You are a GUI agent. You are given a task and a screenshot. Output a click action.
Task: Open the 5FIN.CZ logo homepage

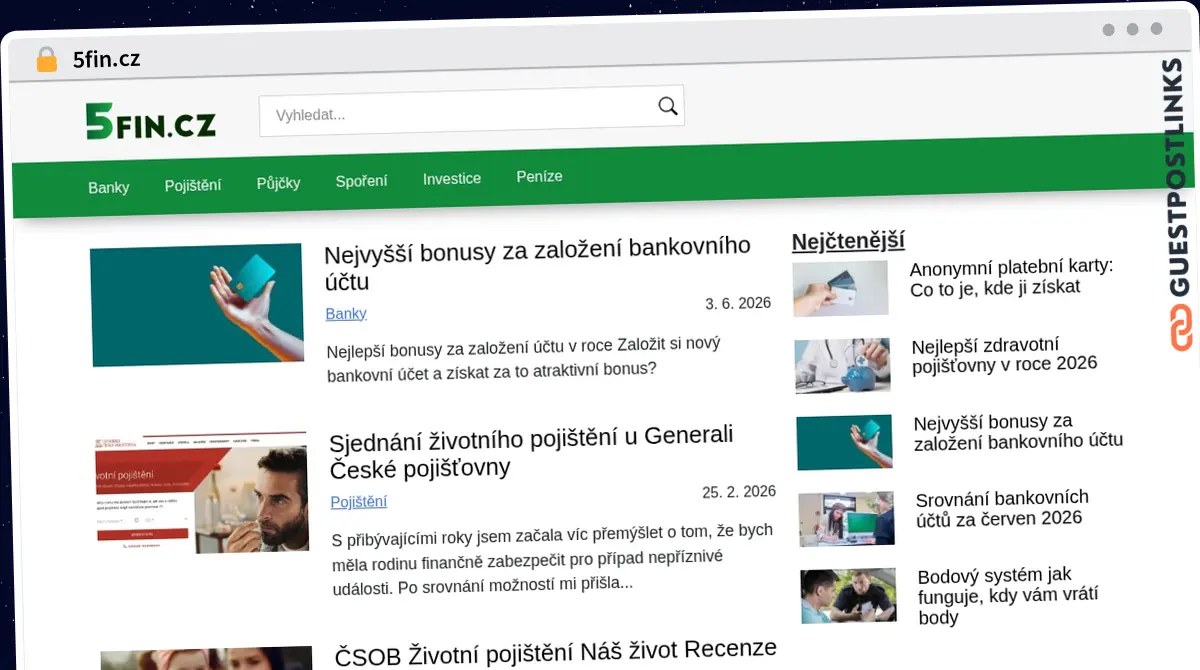click(x=151, y=121)
